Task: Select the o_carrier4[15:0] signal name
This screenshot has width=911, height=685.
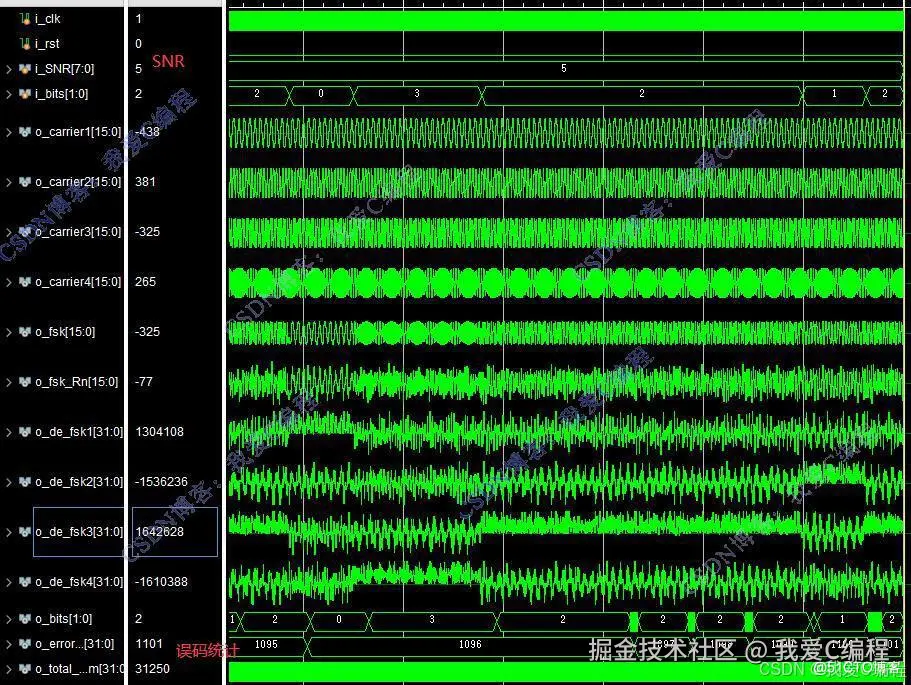Action: (78, 282)
